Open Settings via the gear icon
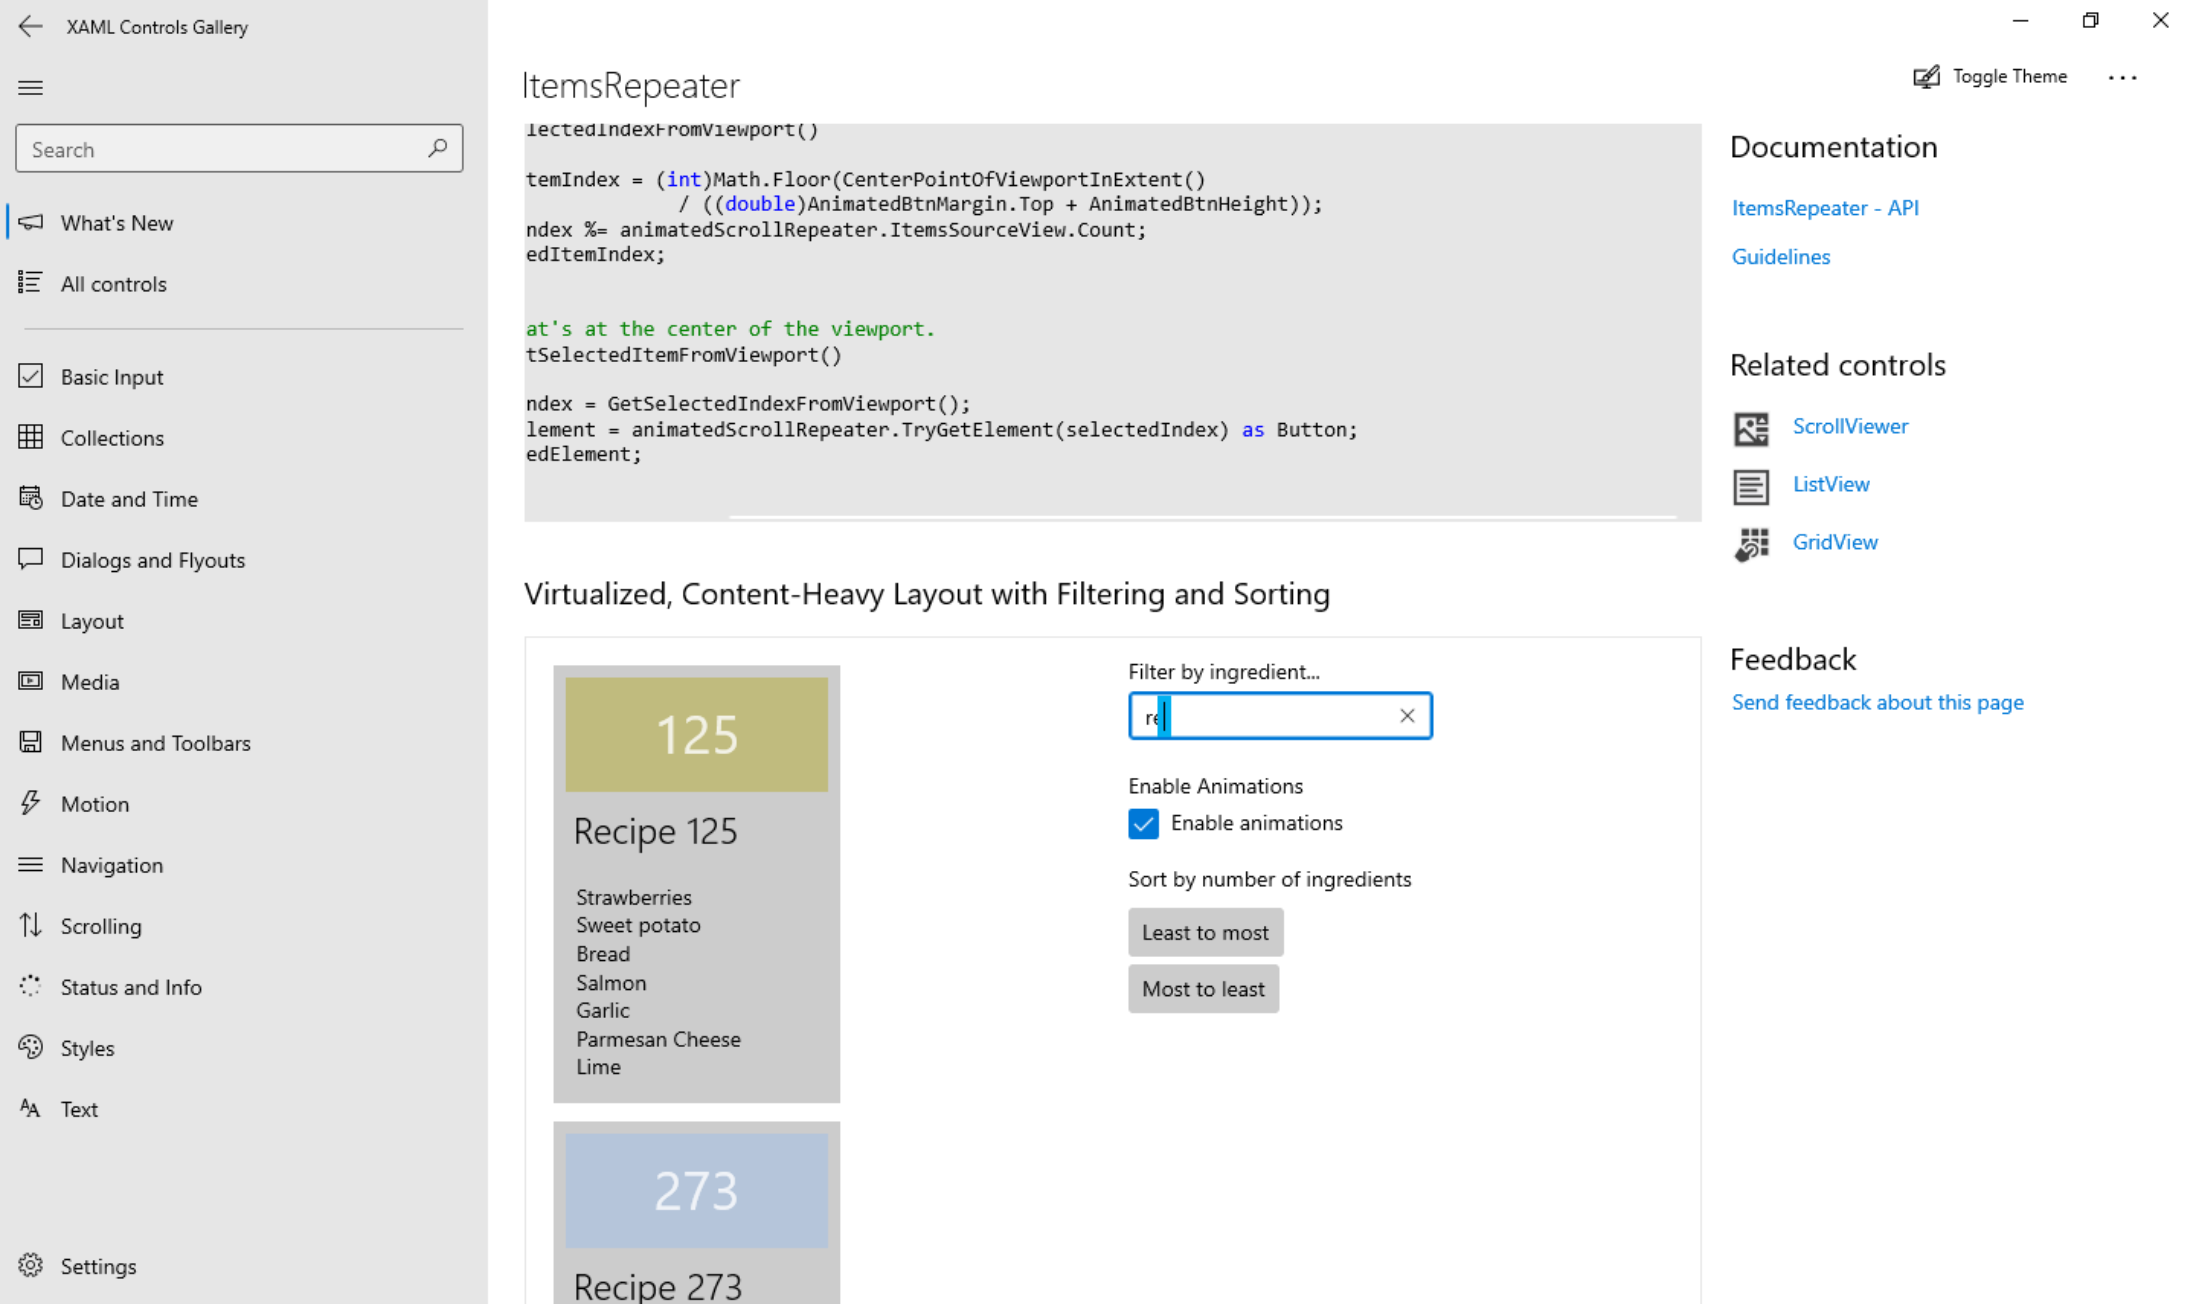The width and height of the screenshot is (2189, 1304). (x=30, y=1265)
